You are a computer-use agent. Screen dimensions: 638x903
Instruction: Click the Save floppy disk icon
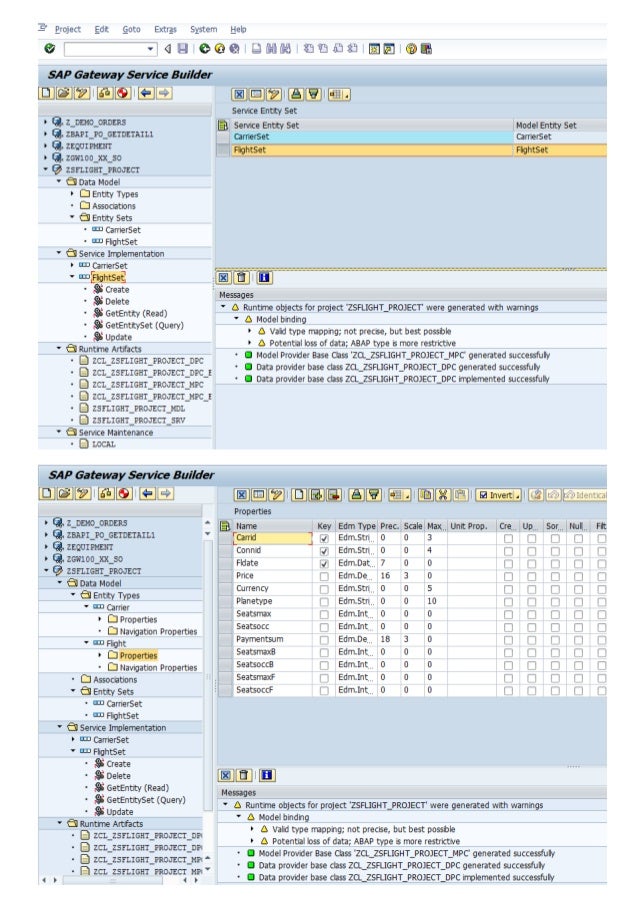tap(183, 48)
